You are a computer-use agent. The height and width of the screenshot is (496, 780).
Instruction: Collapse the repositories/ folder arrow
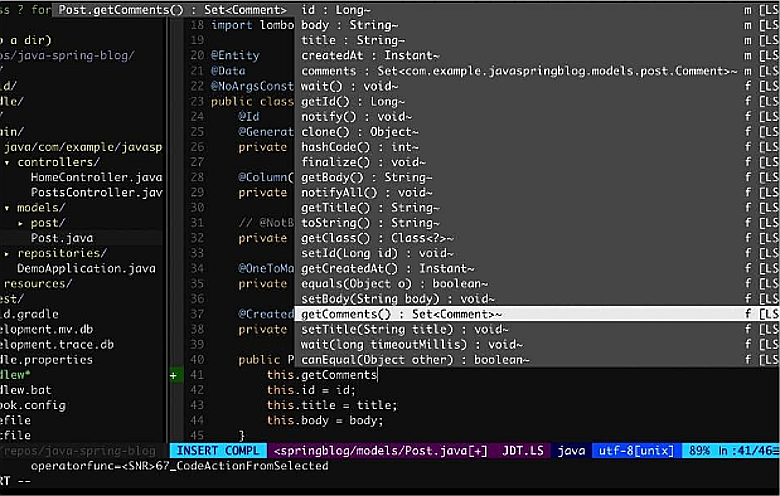coord(8,253)
